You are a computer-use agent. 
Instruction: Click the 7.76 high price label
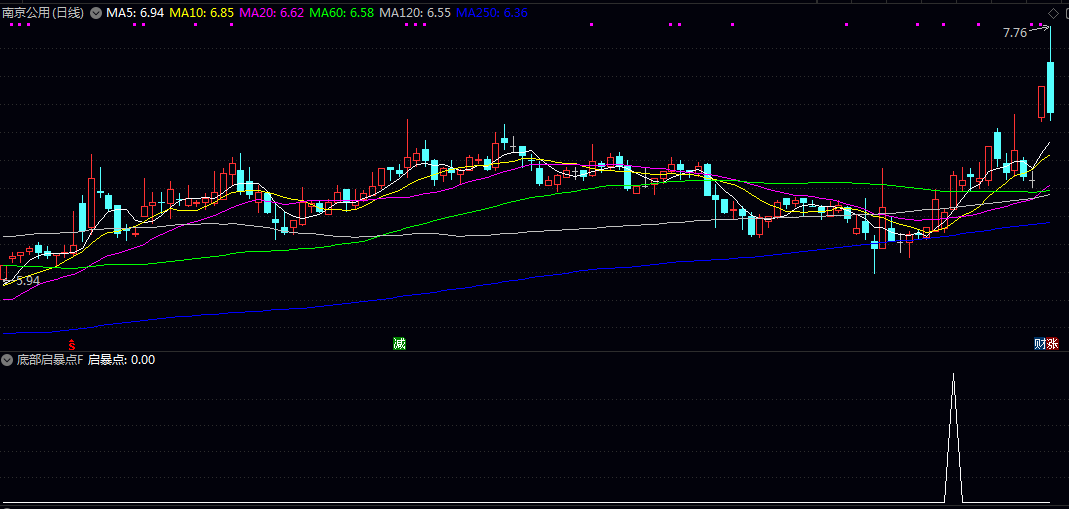[1015, 33]
